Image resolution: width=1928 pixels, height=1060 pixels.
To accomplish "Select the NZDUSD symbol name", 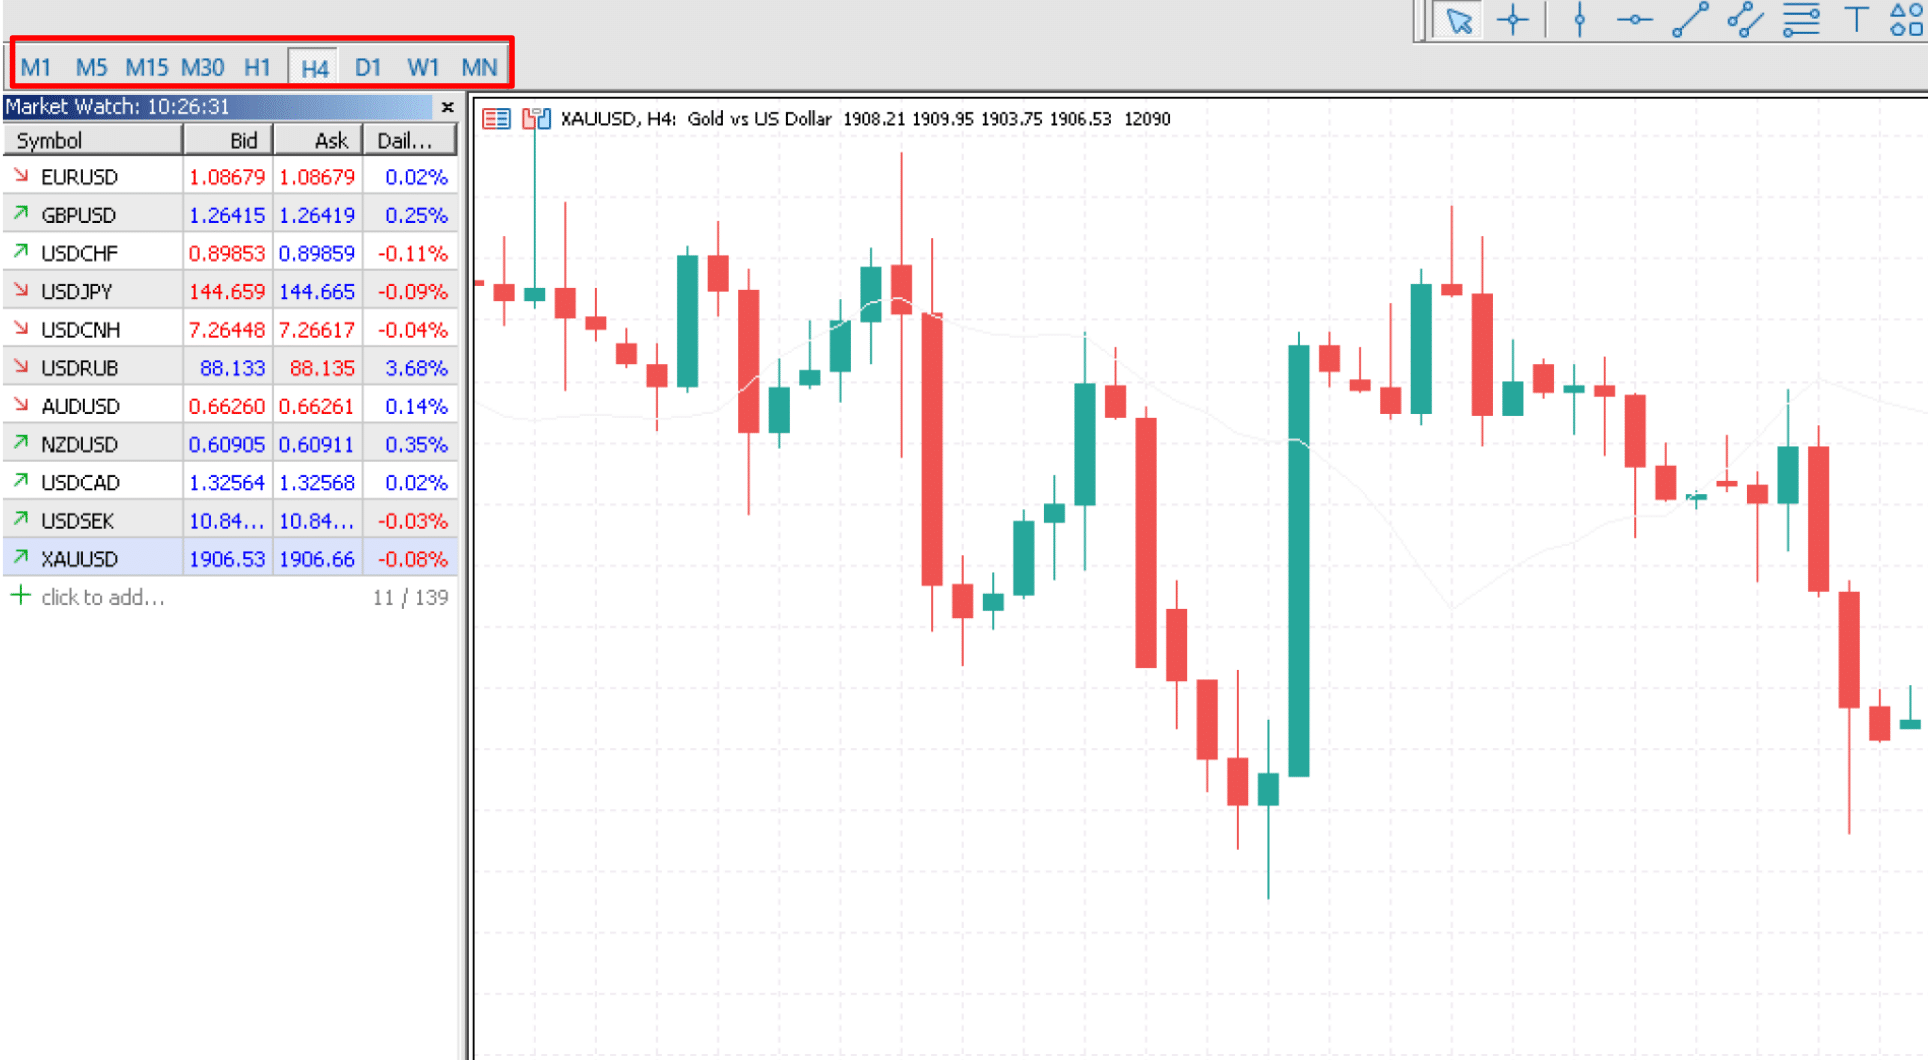I will 80,444.
